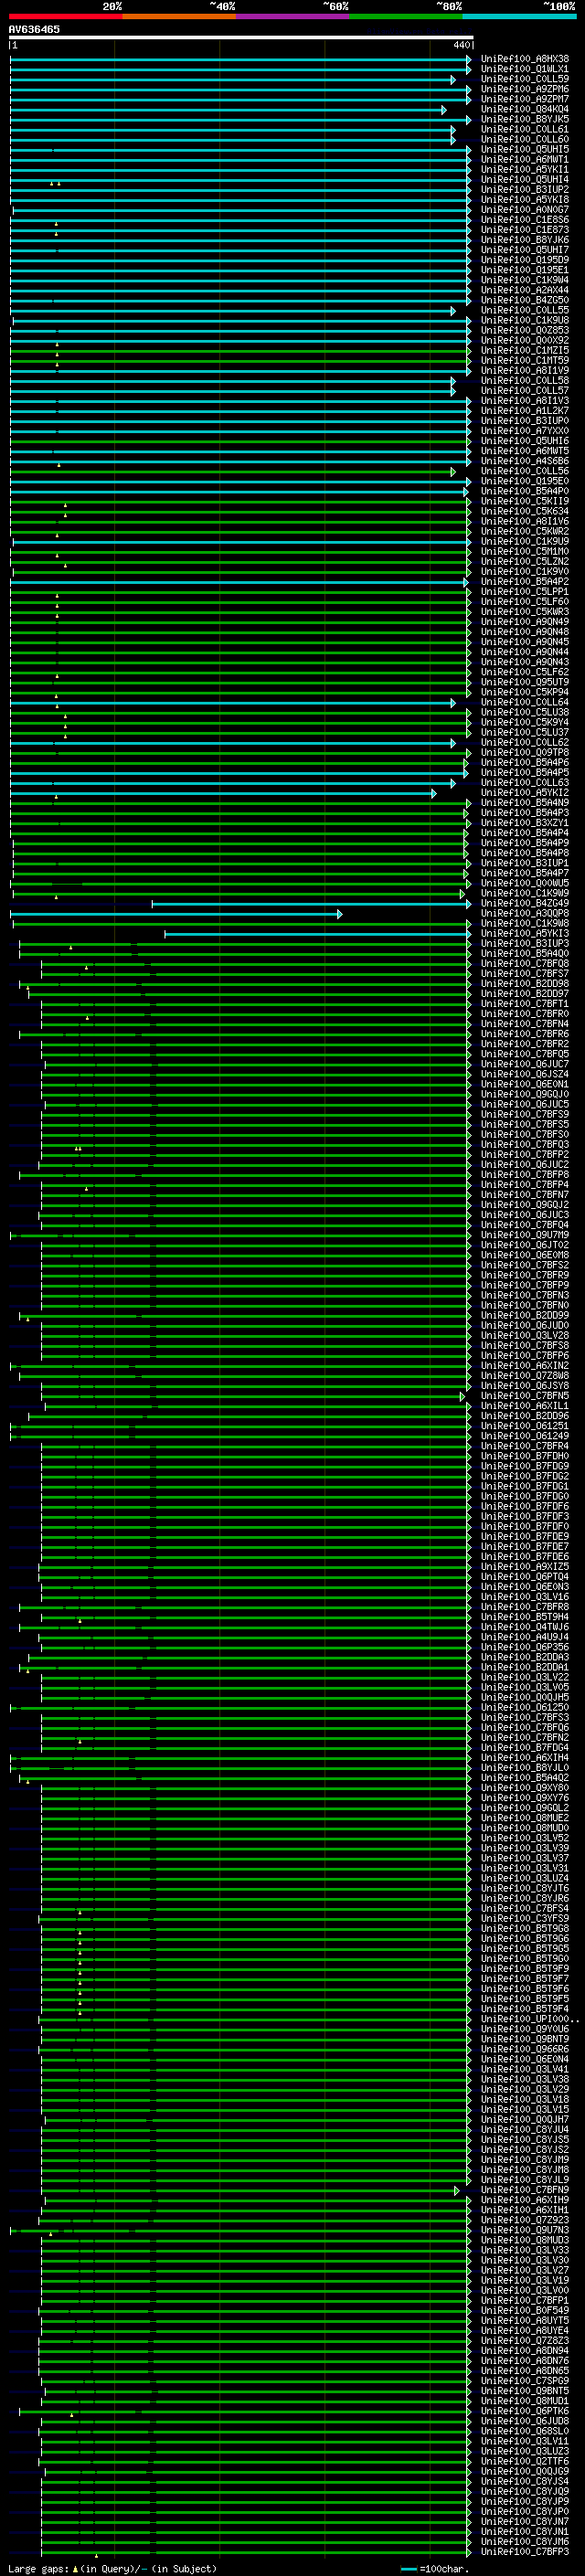585x2576 pixels.
Task: Open hit UniRef100_C1K9W9
Action: coord(525,893)
